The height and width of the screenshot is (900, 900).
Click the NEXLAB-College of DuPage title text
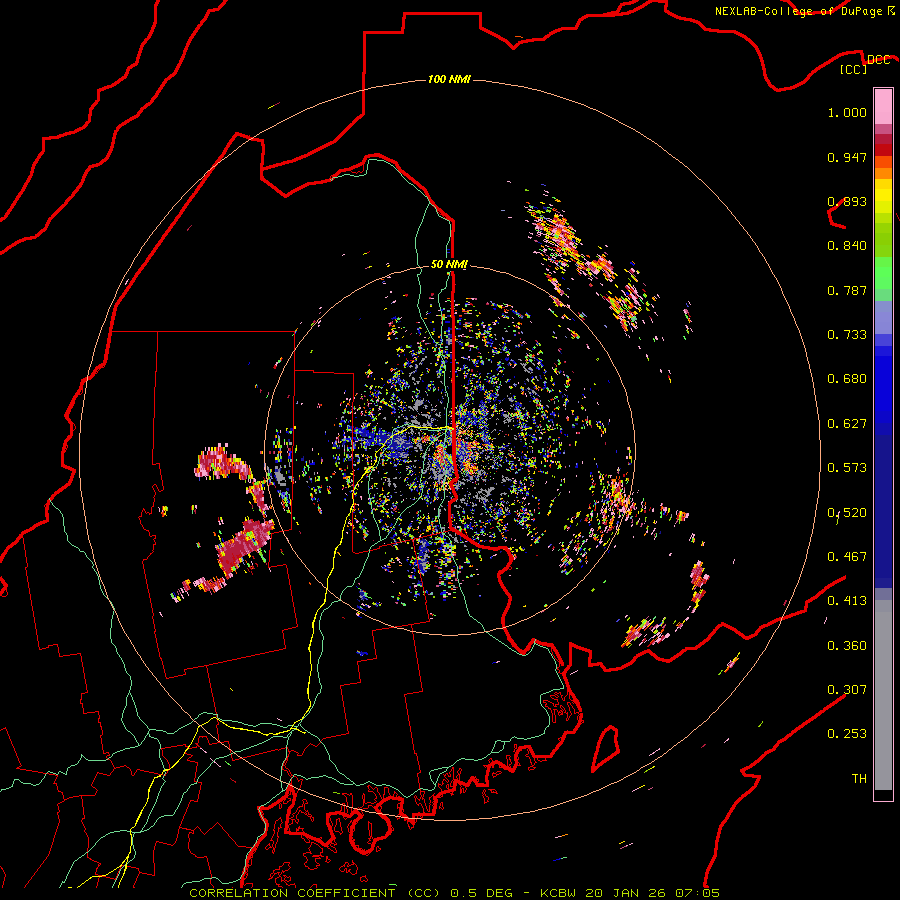click(798, 11)
